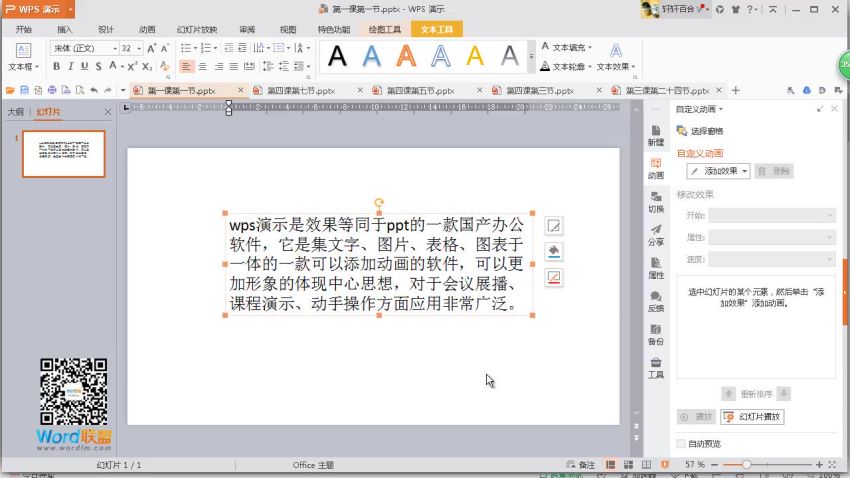Click the undo arrow icon
Viewport: 850px width, 478px height.
coord(94,90)
